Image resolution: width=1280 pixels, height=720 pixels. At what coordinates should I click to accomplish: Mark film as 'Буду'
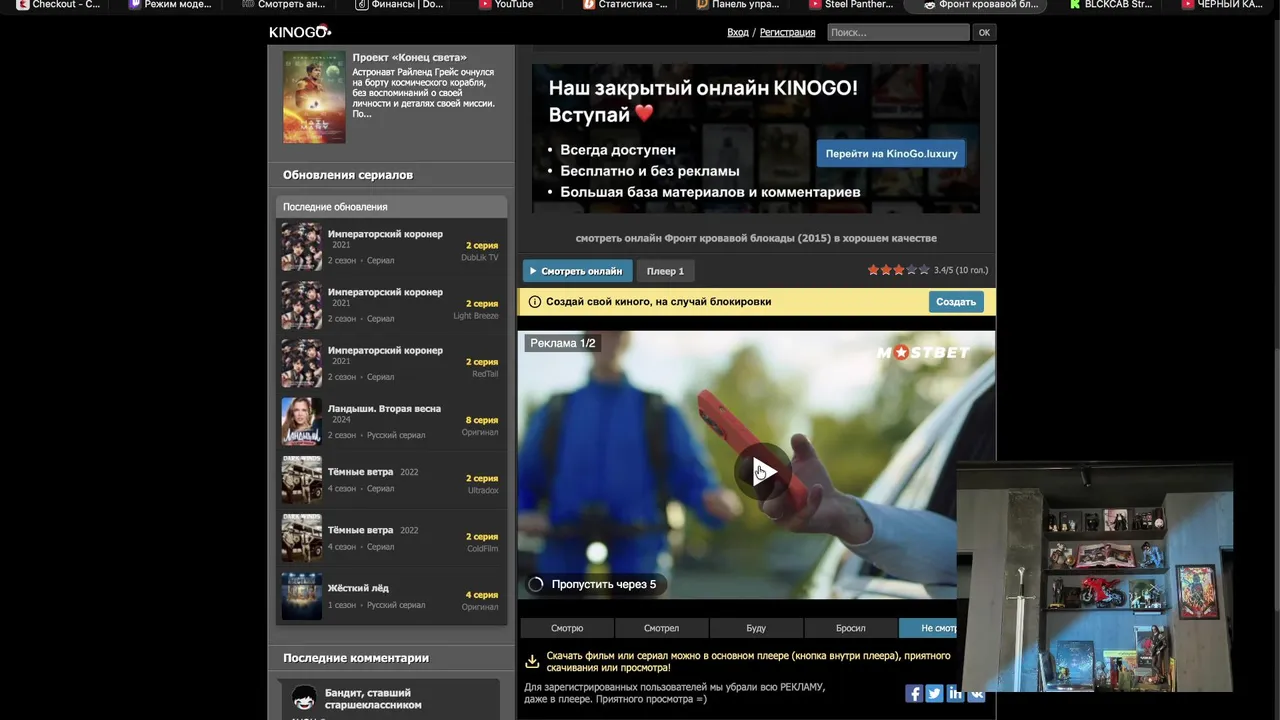pyautogui.click(x=756, y=628)
